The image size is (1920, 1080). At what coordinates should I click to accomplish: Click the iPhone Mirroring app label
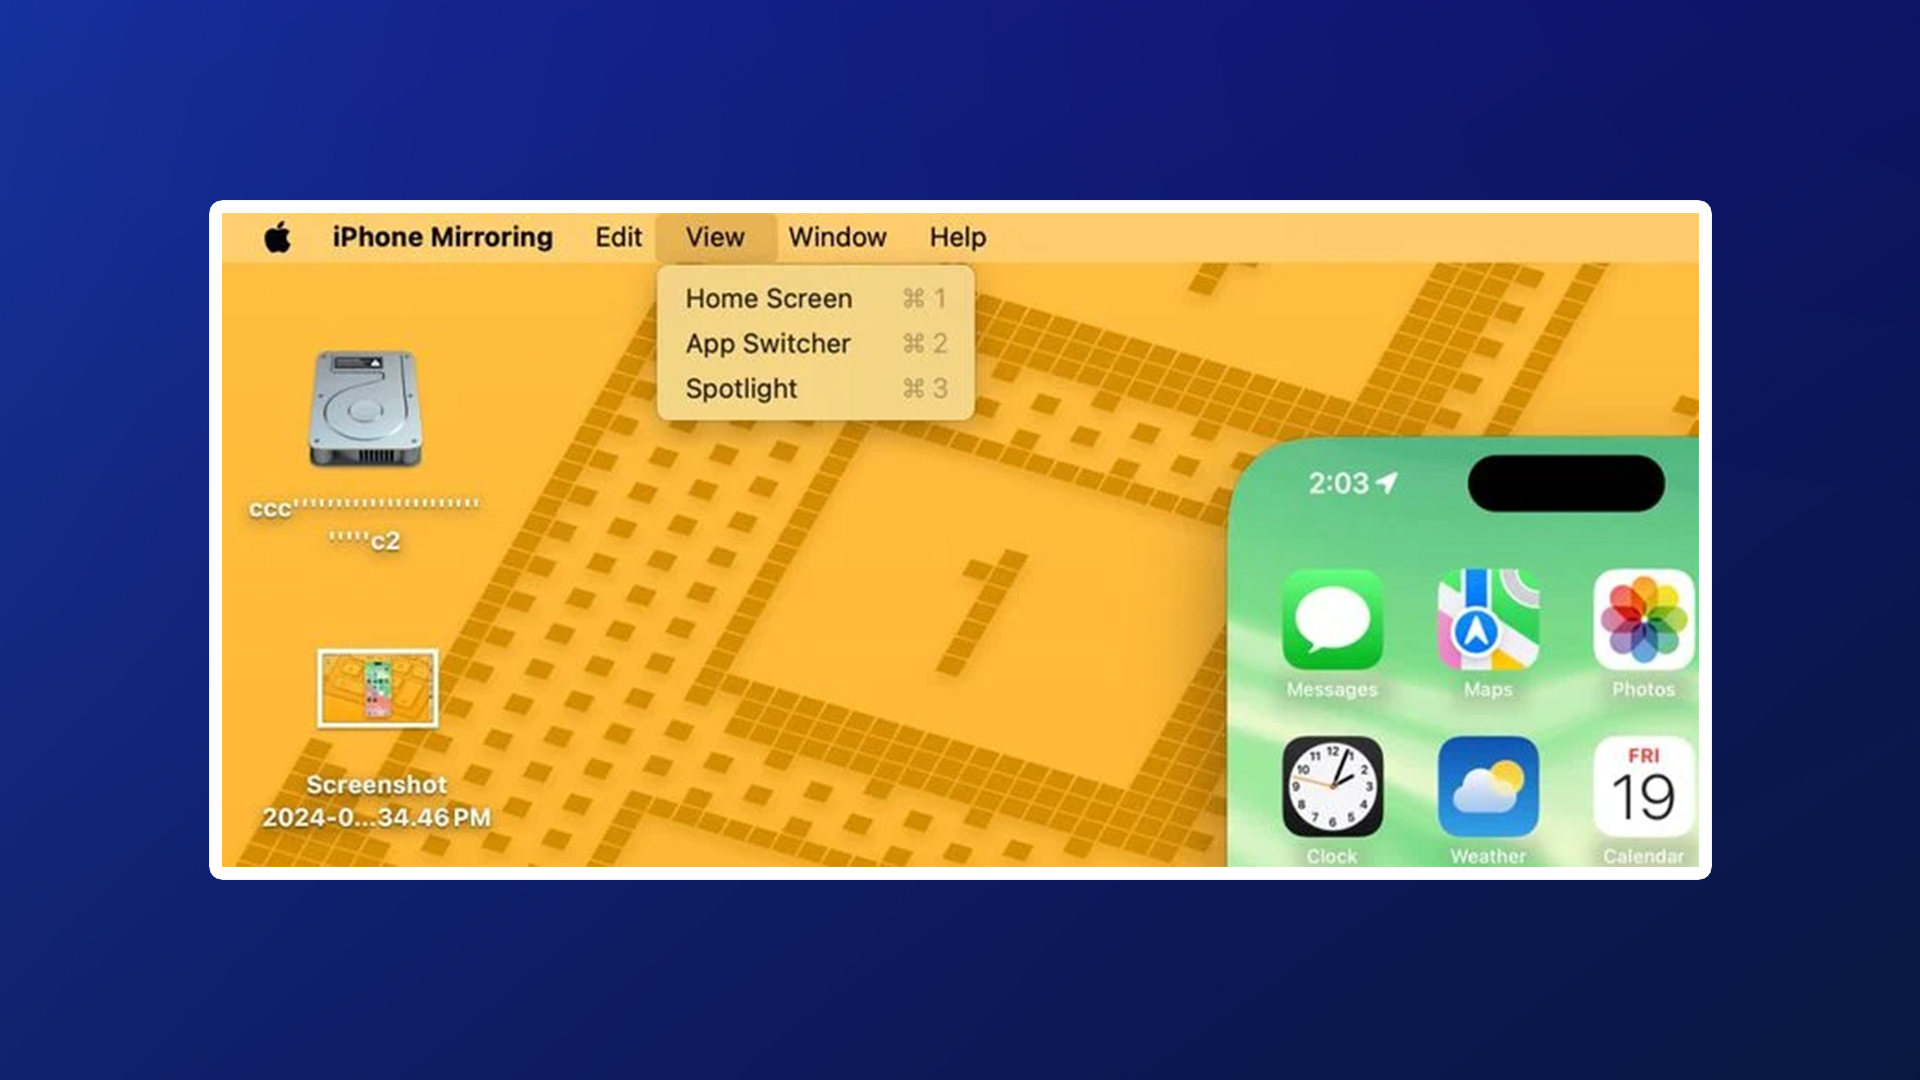pyautogui.click(x=442, y=237)
